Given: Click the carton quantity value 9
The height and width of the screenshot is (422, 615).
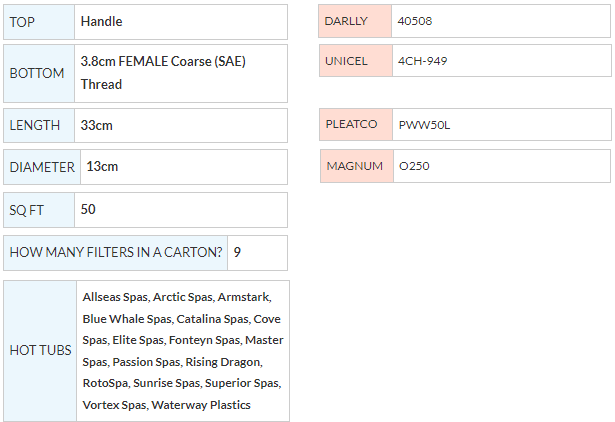Looking at the screenshot, I should click(x=237, y=252).
